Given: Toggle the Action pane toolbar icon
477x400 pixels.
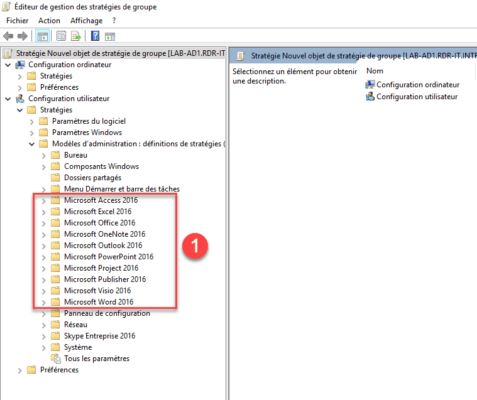Looking at the screenshot, I should 110,36.
